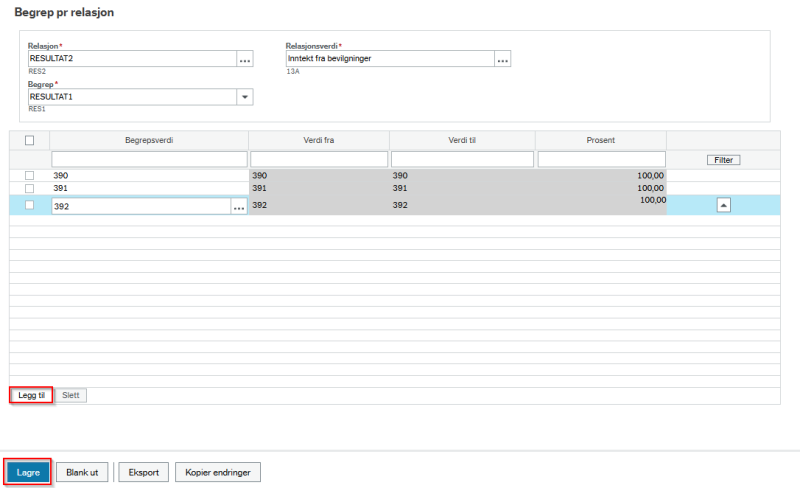Click Legg til to add a row

tap(31, 395)
